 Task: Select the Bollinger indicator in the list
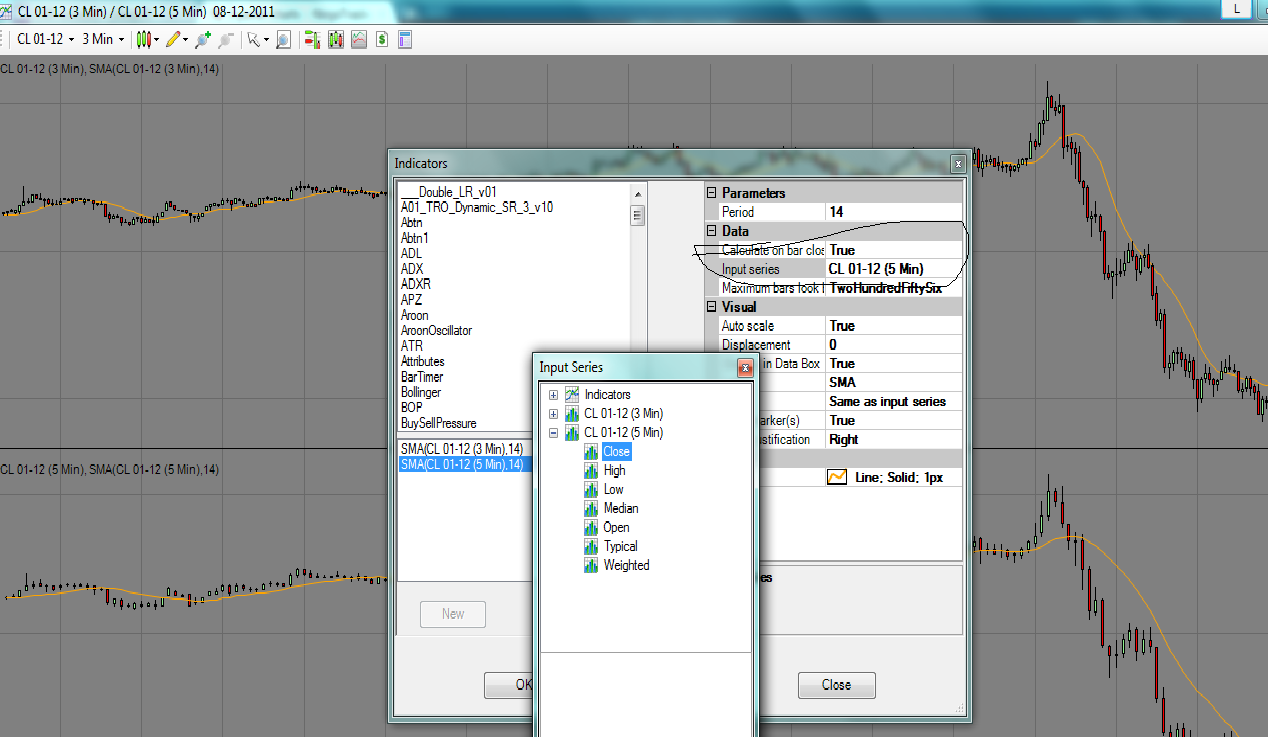(421, 392)
